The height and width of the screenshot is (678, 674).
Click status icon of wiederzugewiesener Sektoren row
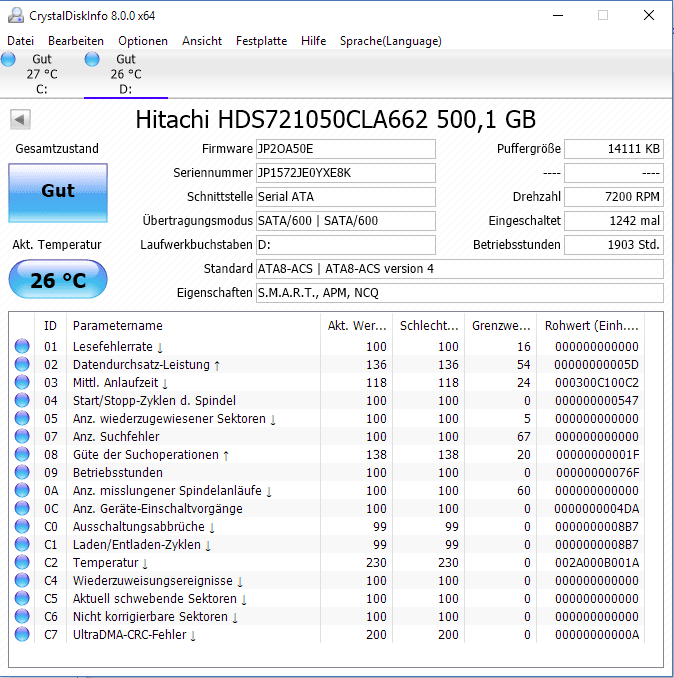click(x=22, y=419)
